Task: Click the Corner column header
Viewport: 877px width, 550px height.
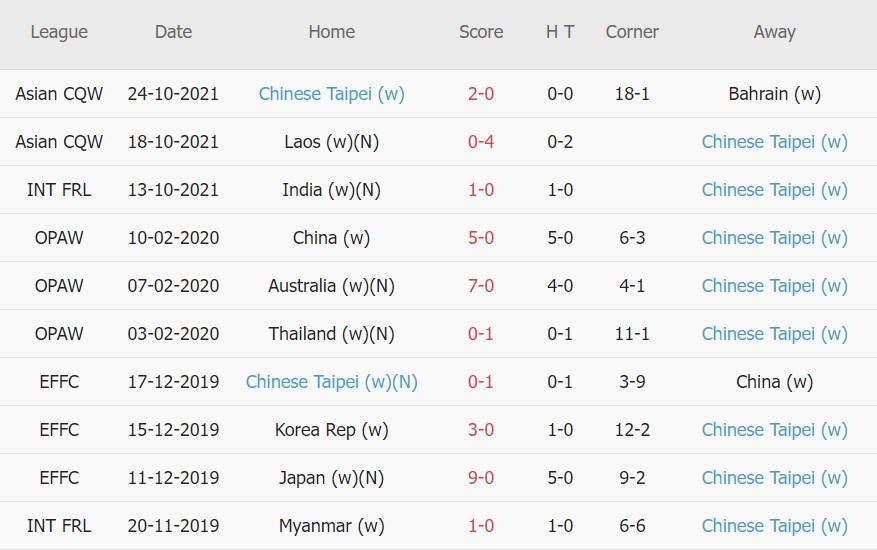Action: pos(632,32)
